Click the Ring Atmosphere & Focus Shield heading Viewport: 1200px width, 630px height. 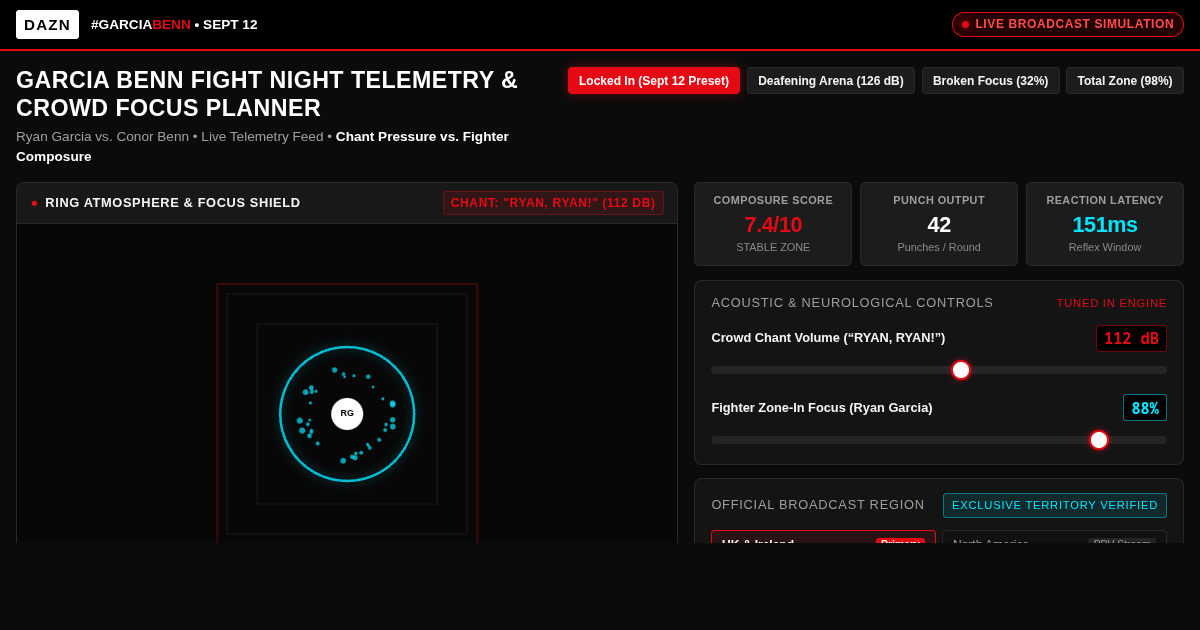click(173, 203)
